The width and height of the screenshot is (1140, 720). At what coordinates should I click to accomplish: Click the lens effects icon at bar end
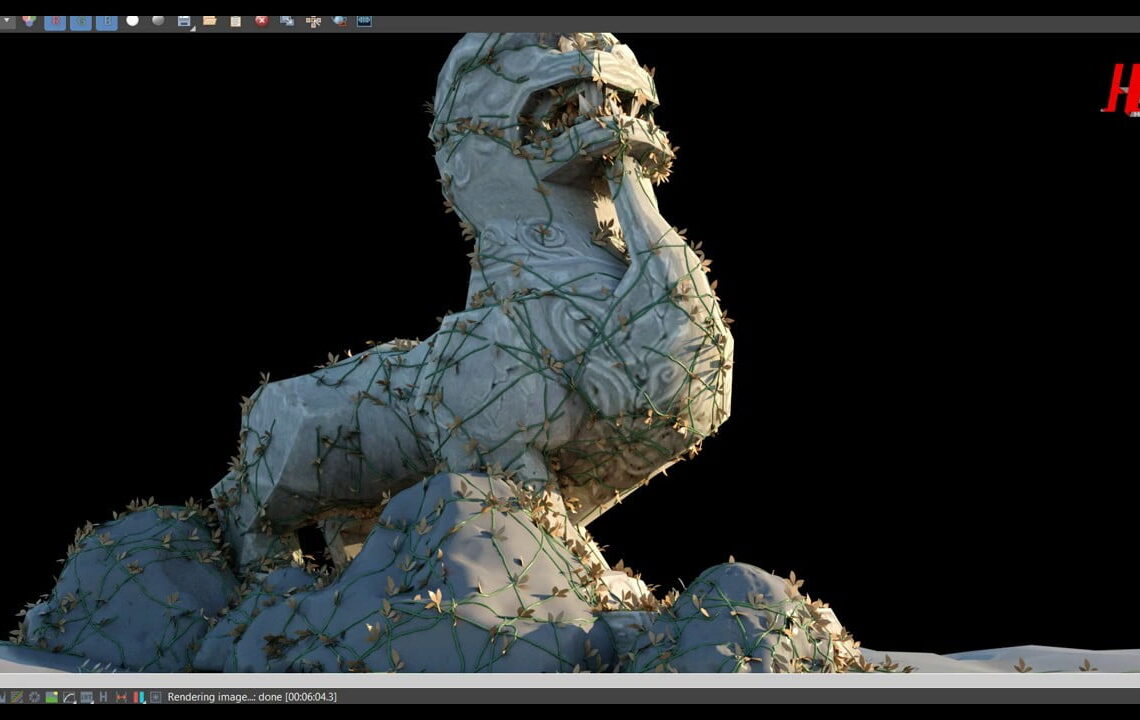156,697
